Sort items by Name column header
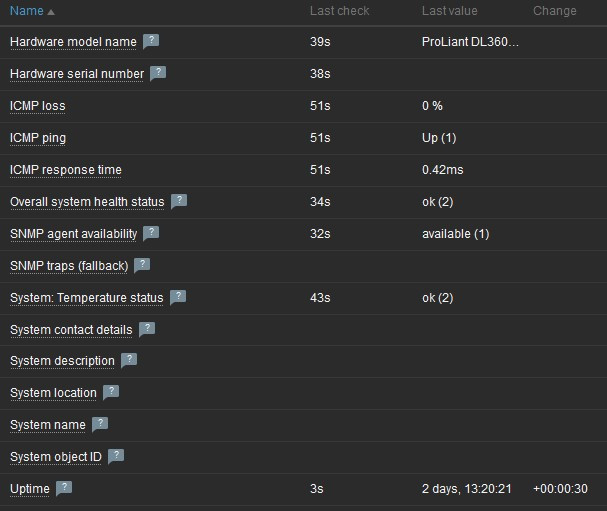Image resolution: width=607 pixels, height=511 pixels. (x=27, y=11)
